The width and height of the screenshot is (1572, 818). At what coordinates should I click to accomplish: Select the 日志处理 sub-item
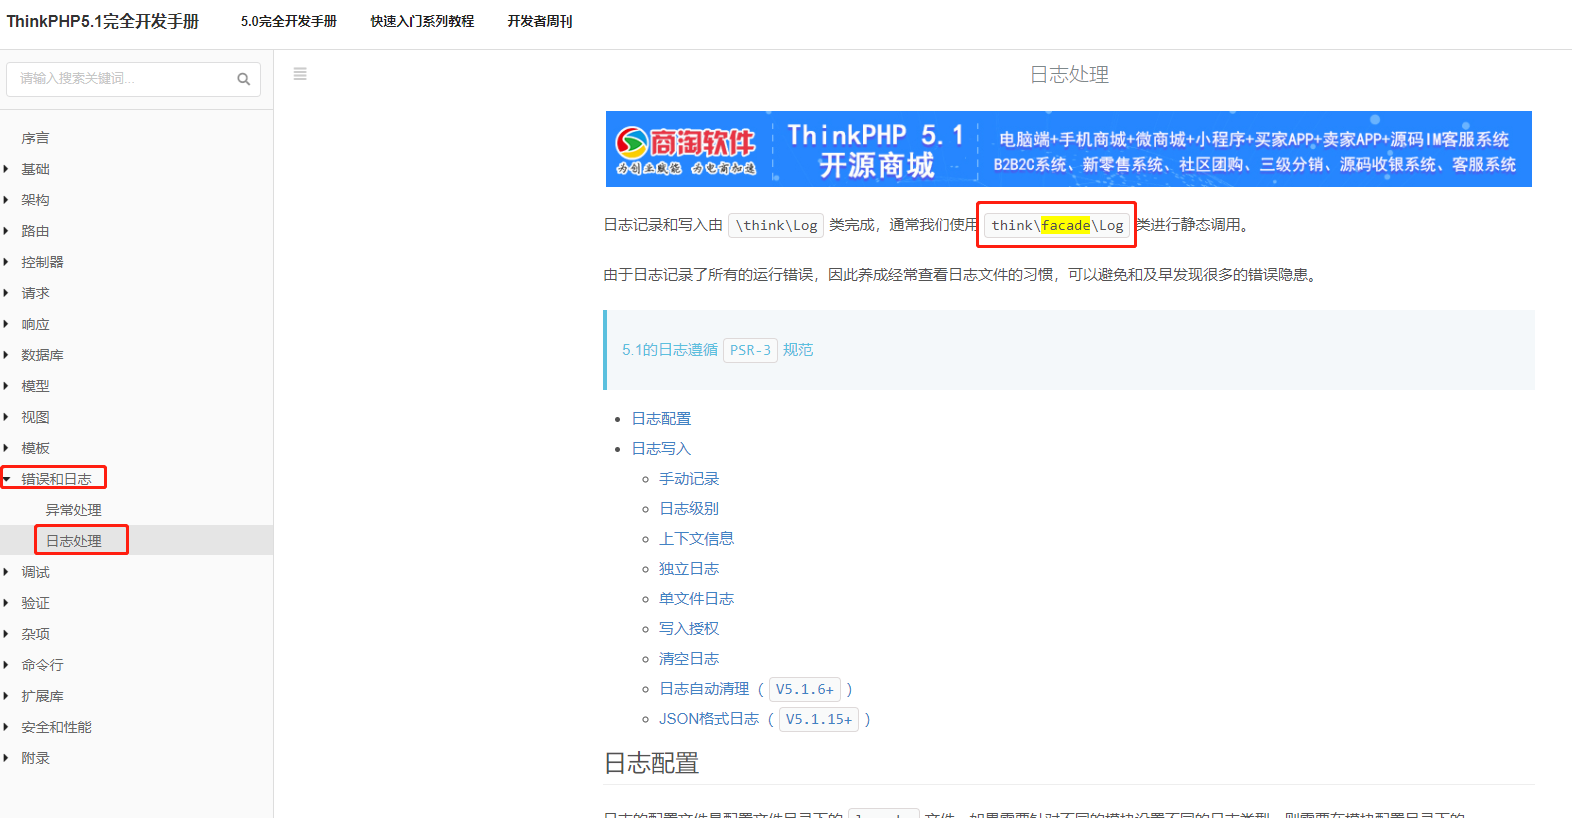tap(73, 541)
